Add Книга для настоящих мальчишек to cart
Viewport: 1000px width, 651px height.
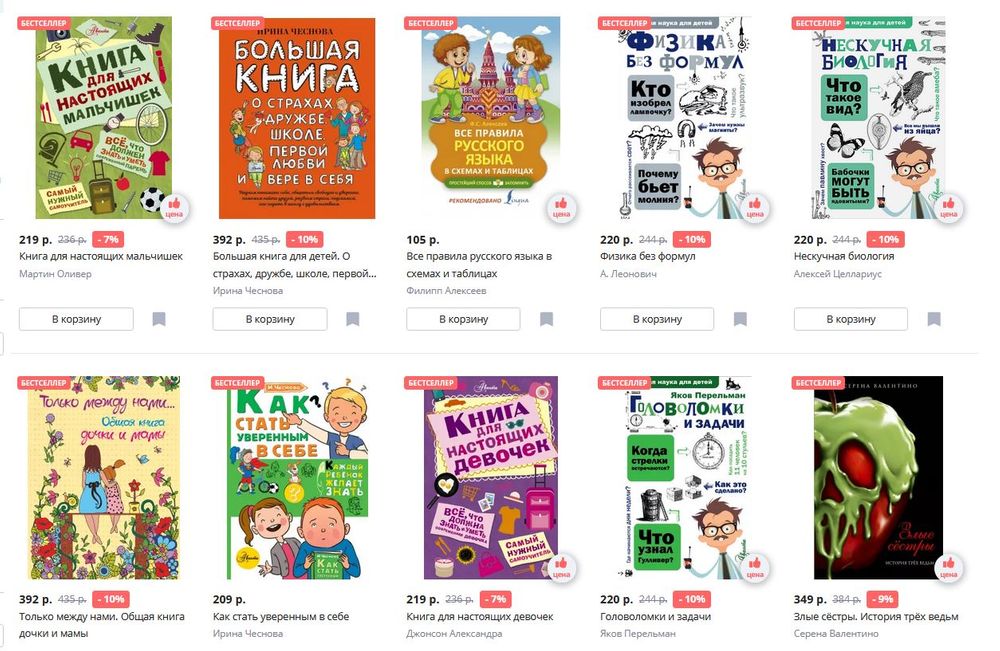(x=77, y=319)
